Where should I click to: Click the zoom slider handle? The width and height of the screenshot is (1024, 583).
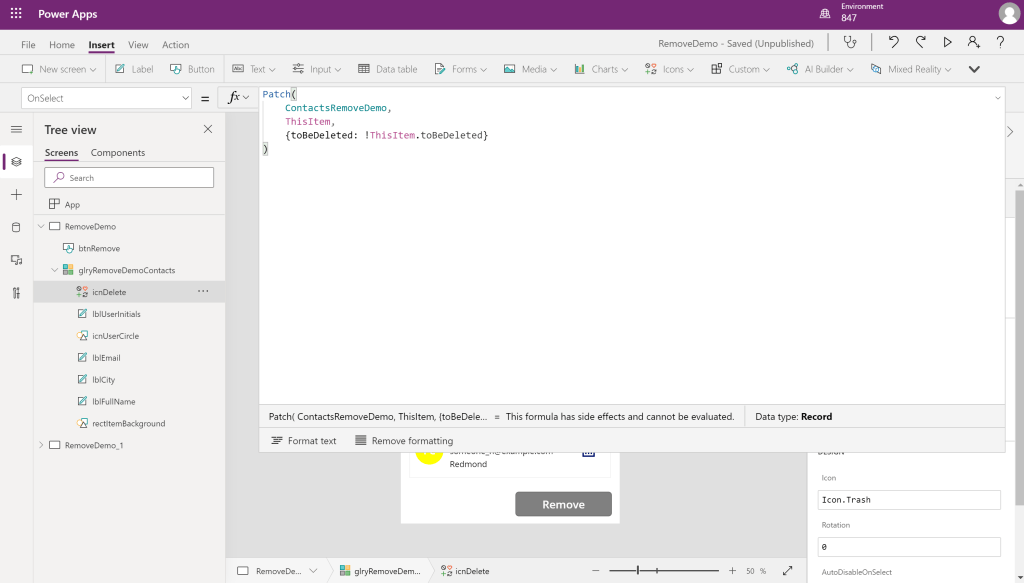pos(639,570)
